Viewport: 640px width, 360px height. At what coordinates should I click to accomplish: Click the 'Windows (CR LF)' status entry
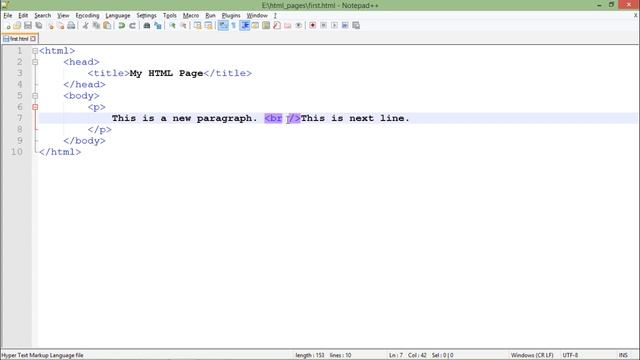pos(532,355)
